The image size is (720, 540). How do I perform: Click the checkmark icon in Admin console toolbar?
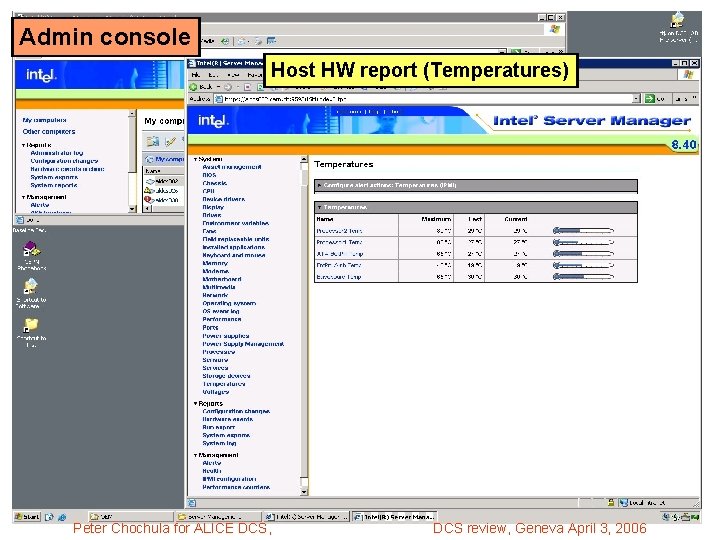pos(170,141)
